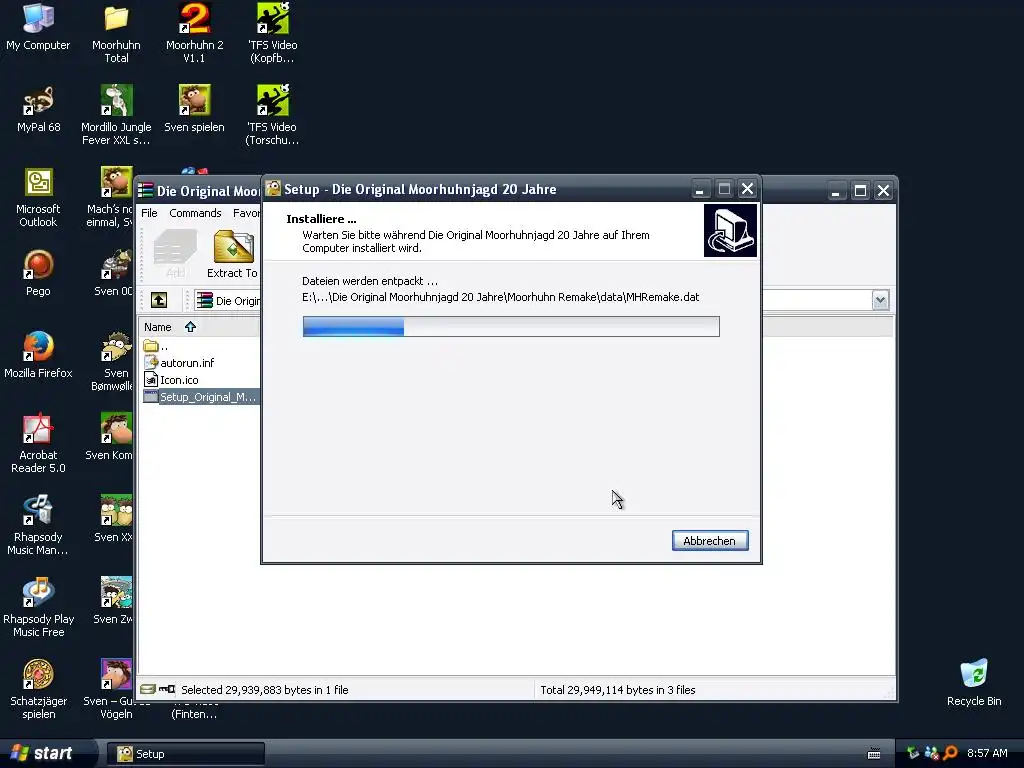1024x768 pixels.
Task: Go up one folder level in WinRAR
Action: coord(159,300)
